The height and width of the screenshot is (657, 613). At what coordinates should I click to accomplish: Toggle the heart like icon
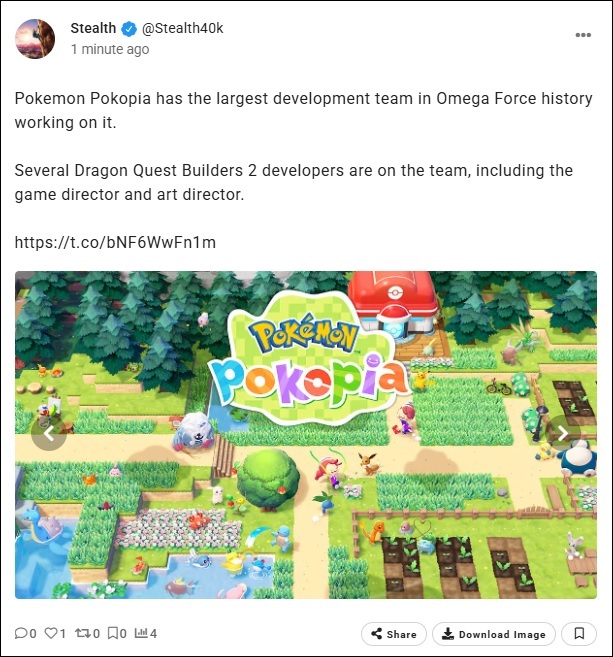(50, 633)
